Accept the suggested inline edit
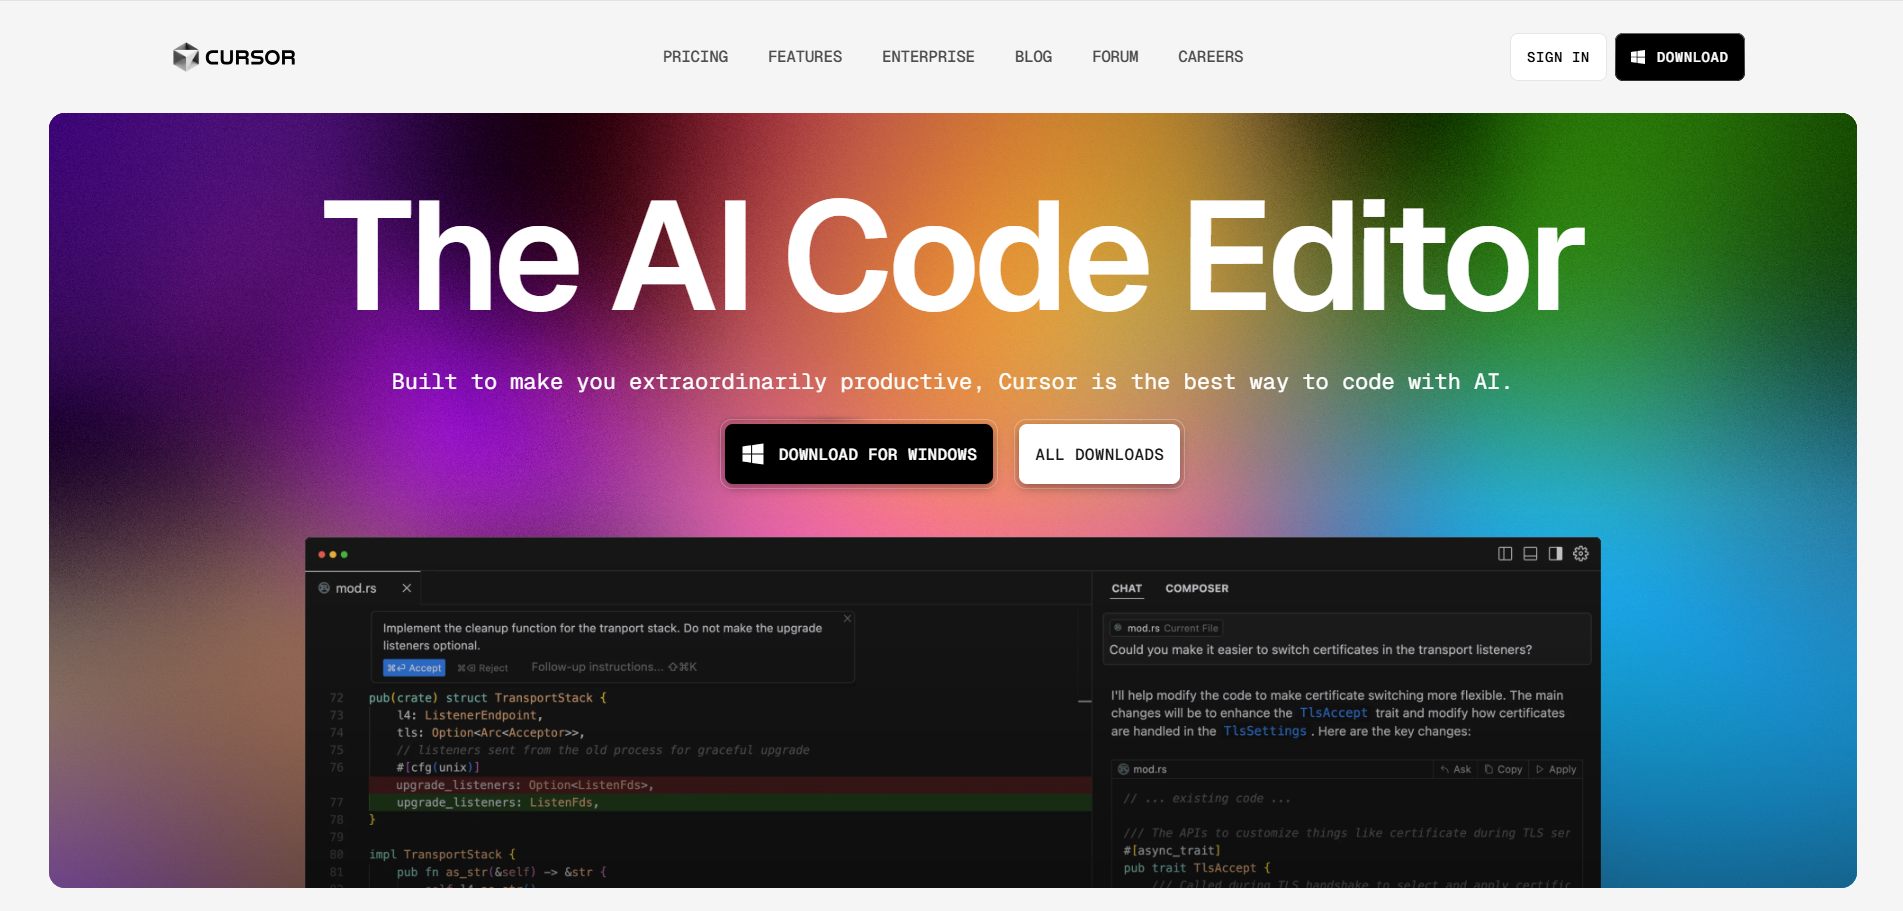 pos(414,668)
